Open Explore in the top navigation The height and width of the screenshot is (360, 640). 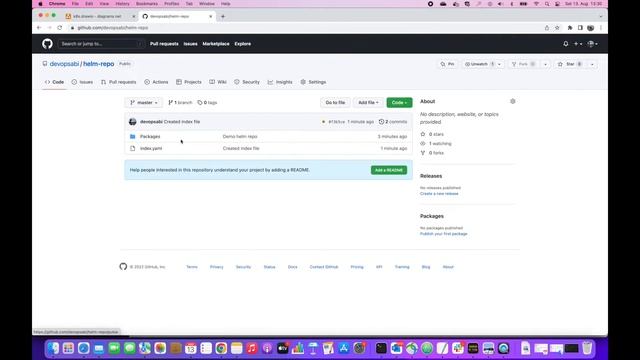point(242,44)
